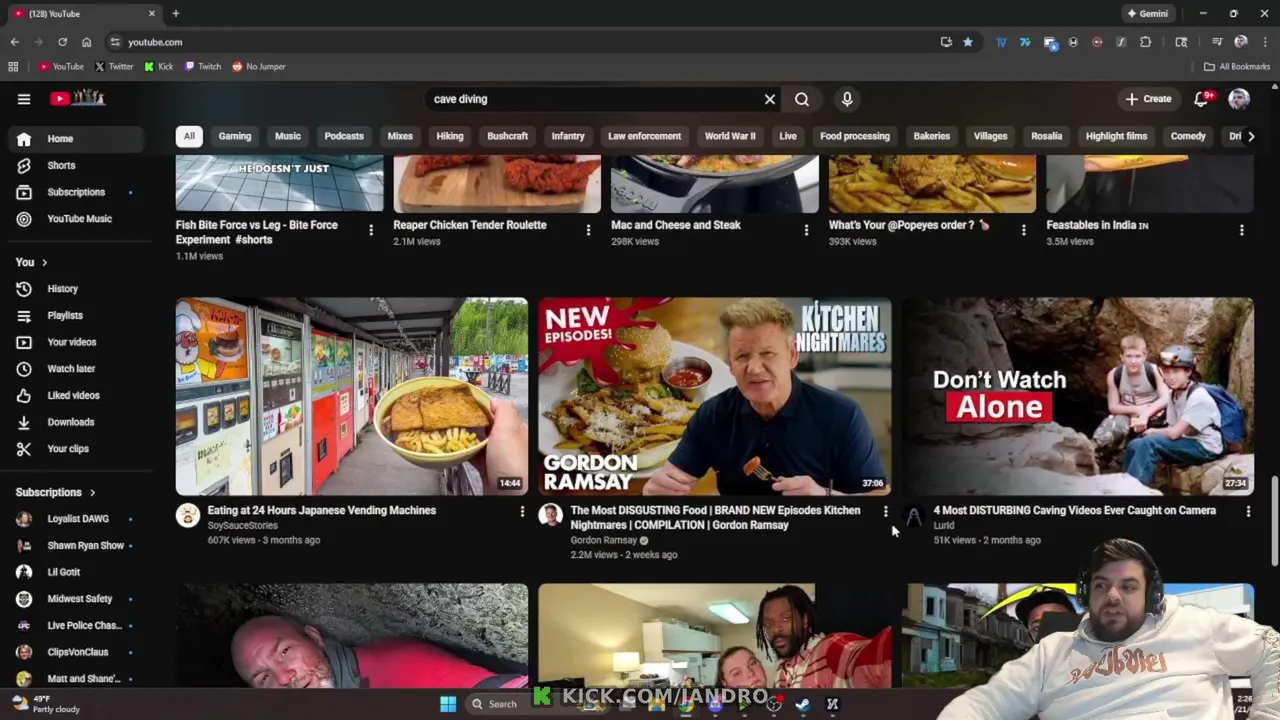Image resolution: width=1280 pixels, height=720 pixels.
Task: Open options for Popeyes order short
Action: [1023, 230]
